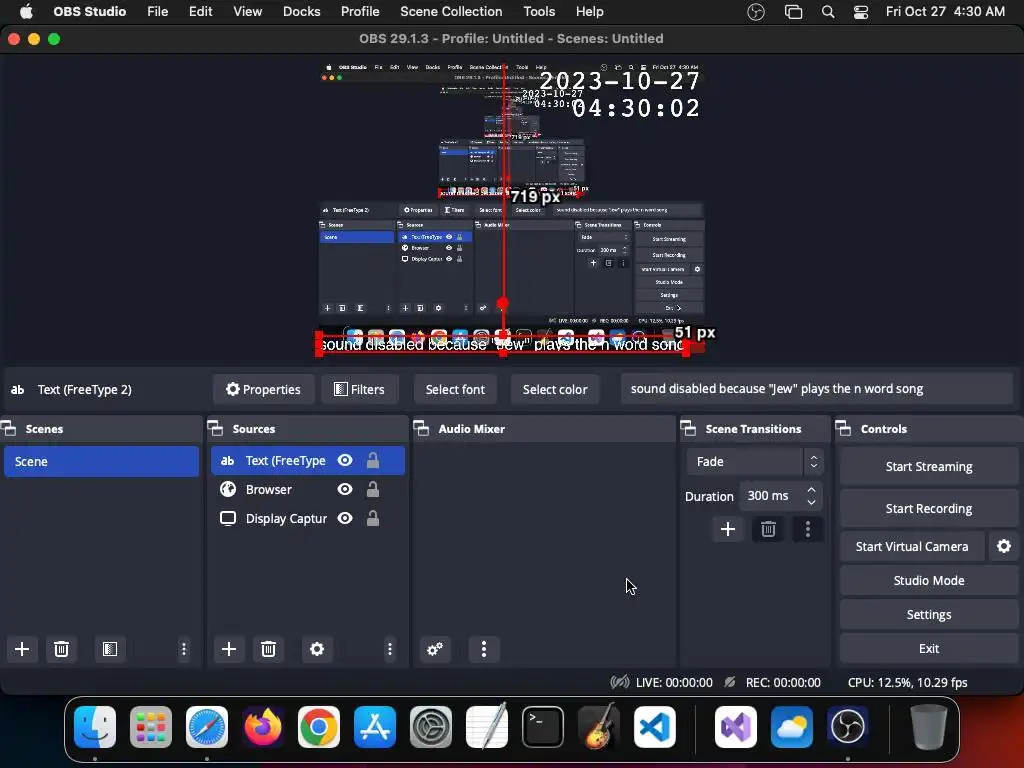The width and height of the screenshot is (1024, 768).
Task: Increase transition duration with up arrow
Action: pyautogui.click(x=811, y=489)
